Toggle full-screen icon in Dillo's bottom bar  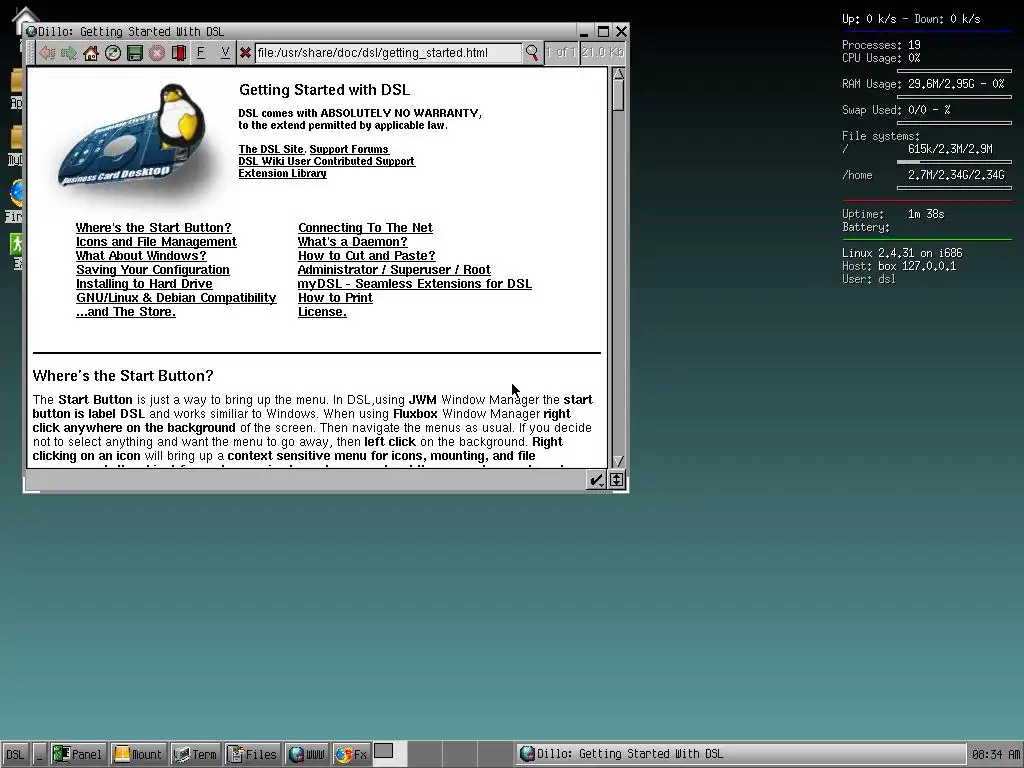[616, 481]
